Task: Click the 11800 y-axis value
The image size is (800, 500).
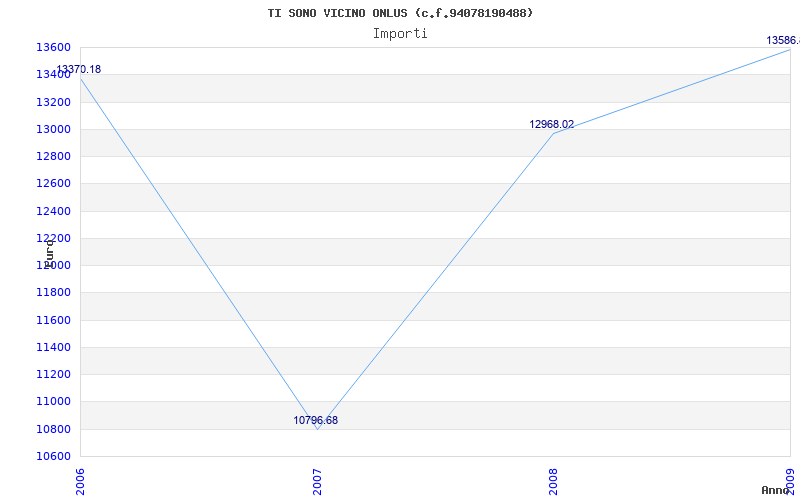Action: [x=53, y=293]
